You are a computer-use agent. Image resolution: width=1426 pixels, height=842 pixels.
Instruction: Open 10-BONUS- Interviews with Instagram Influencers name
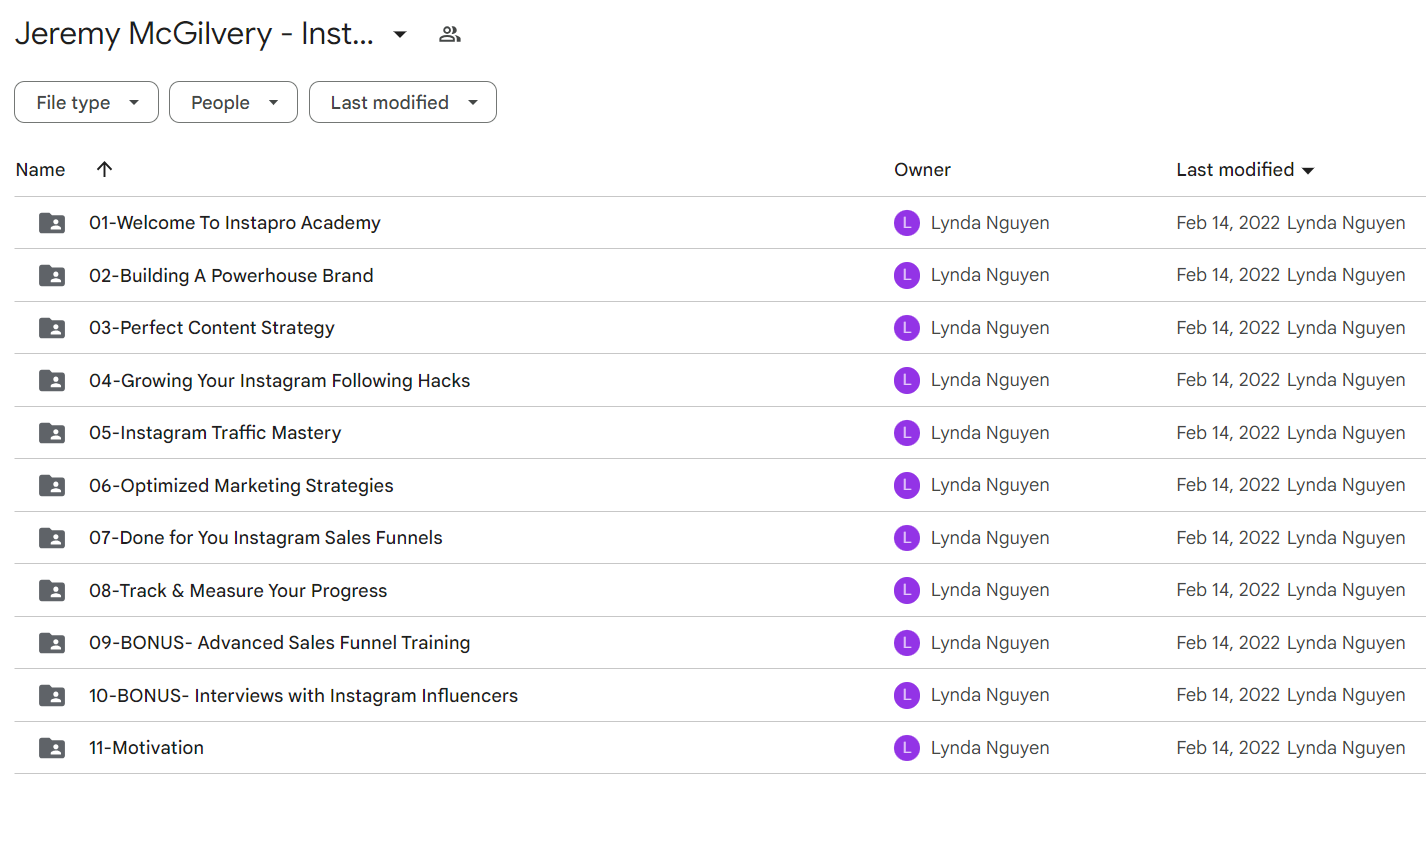(x=304, y=695)
